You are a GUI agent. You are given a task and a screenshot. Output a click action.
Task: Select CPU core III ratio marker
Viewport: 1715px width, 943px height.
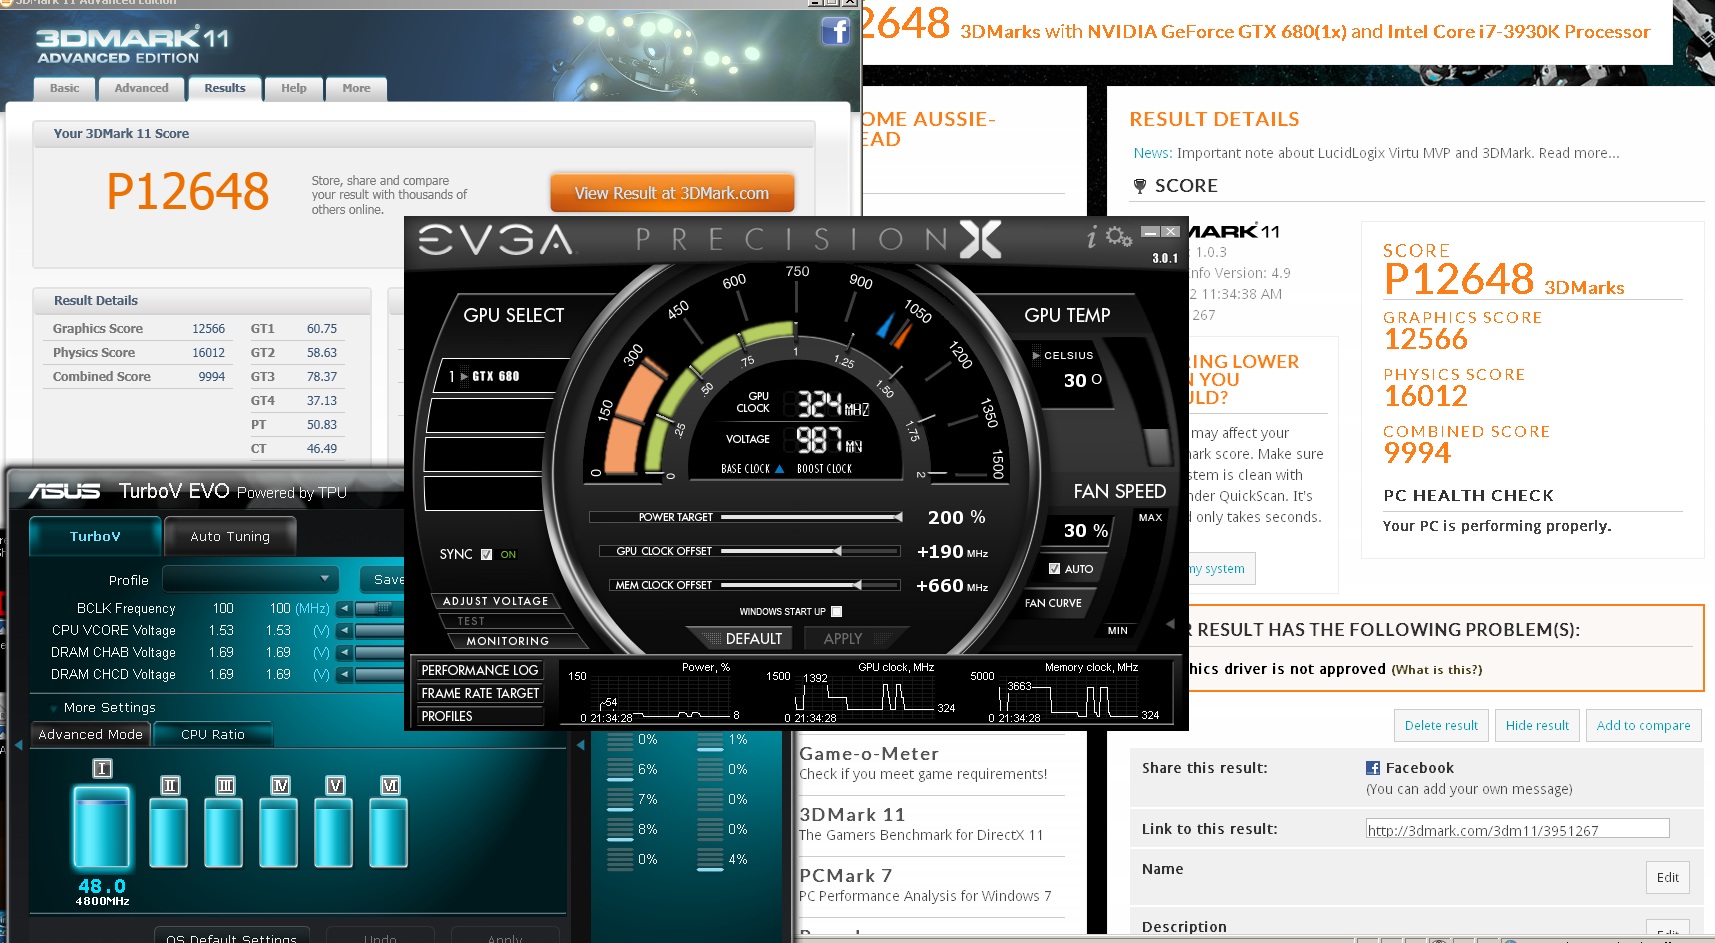point(225,785)
